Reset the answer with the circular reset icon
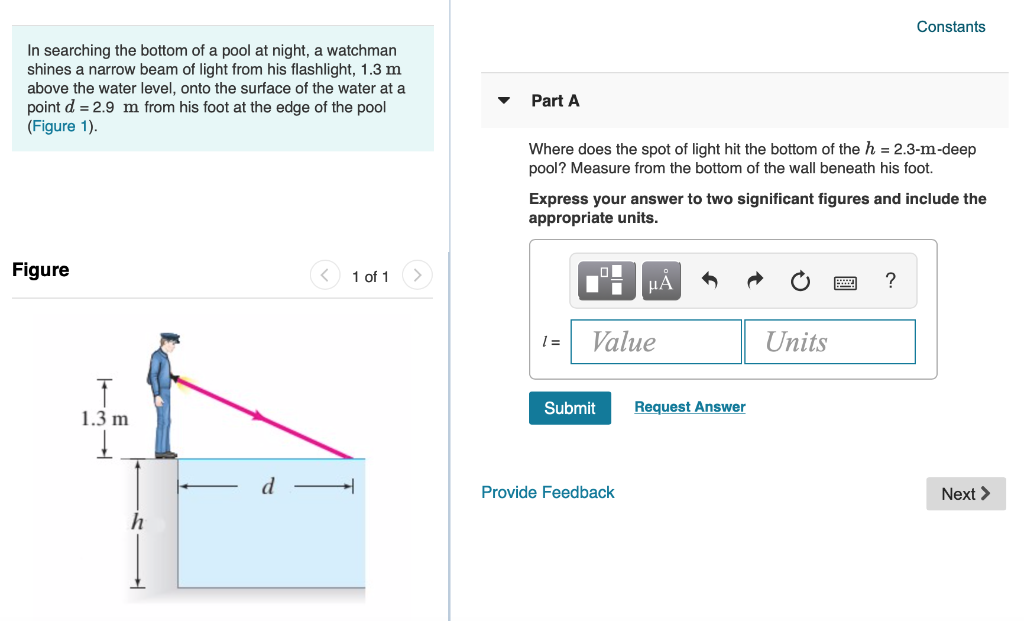 coord(799,280)
